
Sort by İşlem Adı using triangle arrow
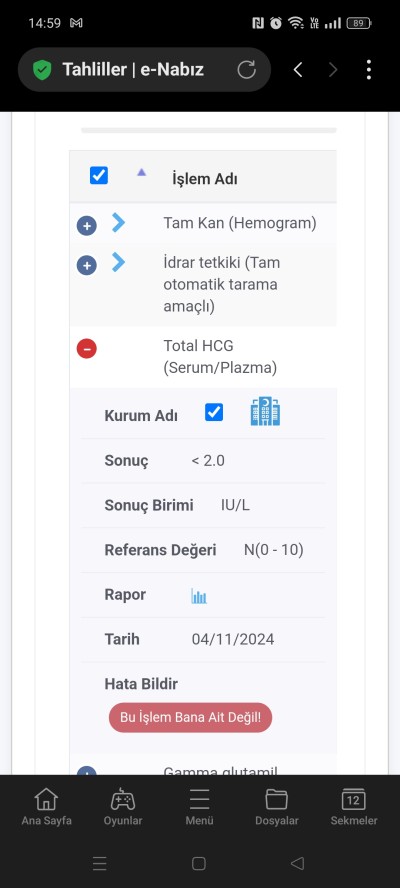142,172
